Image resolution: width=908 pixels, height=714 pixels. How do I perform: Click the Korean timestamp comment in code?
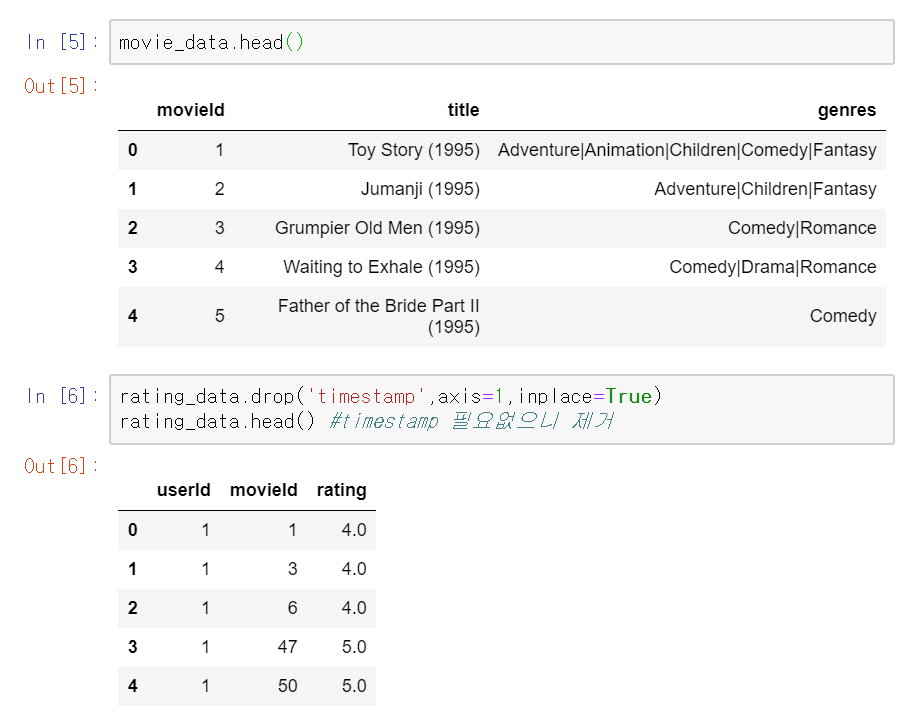point(471,421)
